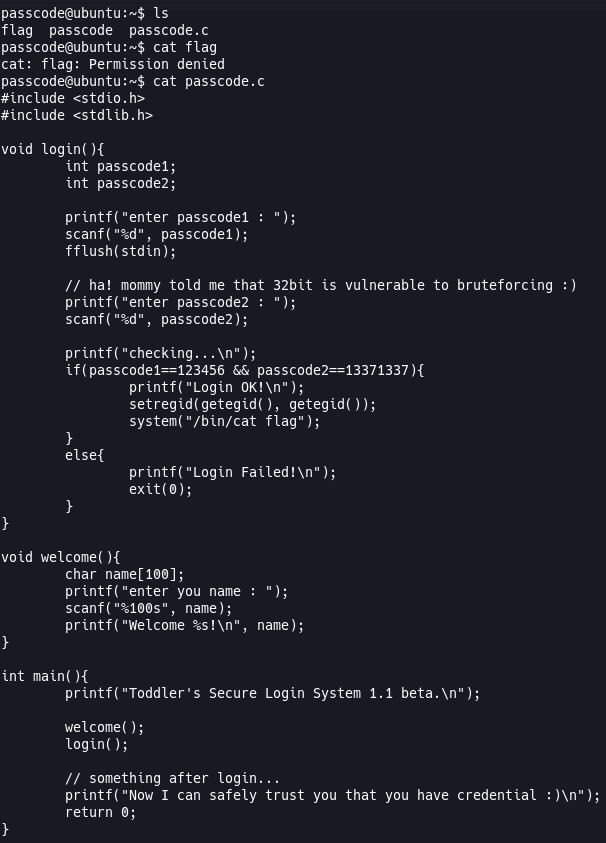Click 'passcode.c' in the ls output
Viewport: 606px width, 843px height.
click(169, 30)
